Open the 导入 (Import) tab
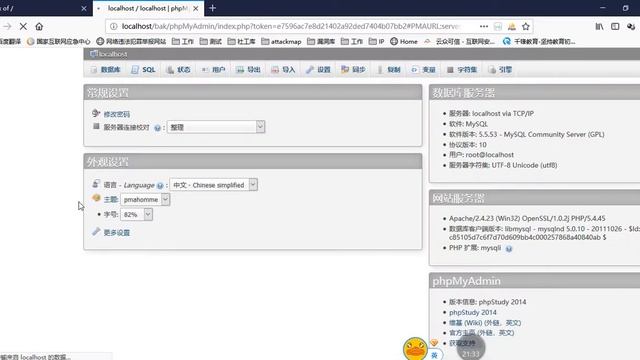Viewport: 640px width, 360px height. click(x=283, y=70)
